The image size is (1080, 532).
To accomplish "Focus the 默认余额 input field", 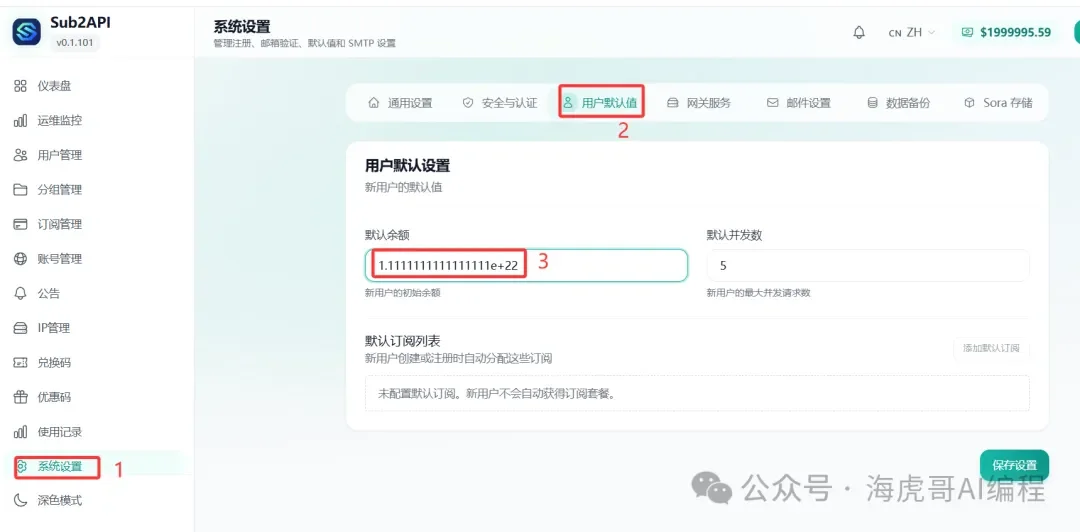I will [x=526, y=265].
